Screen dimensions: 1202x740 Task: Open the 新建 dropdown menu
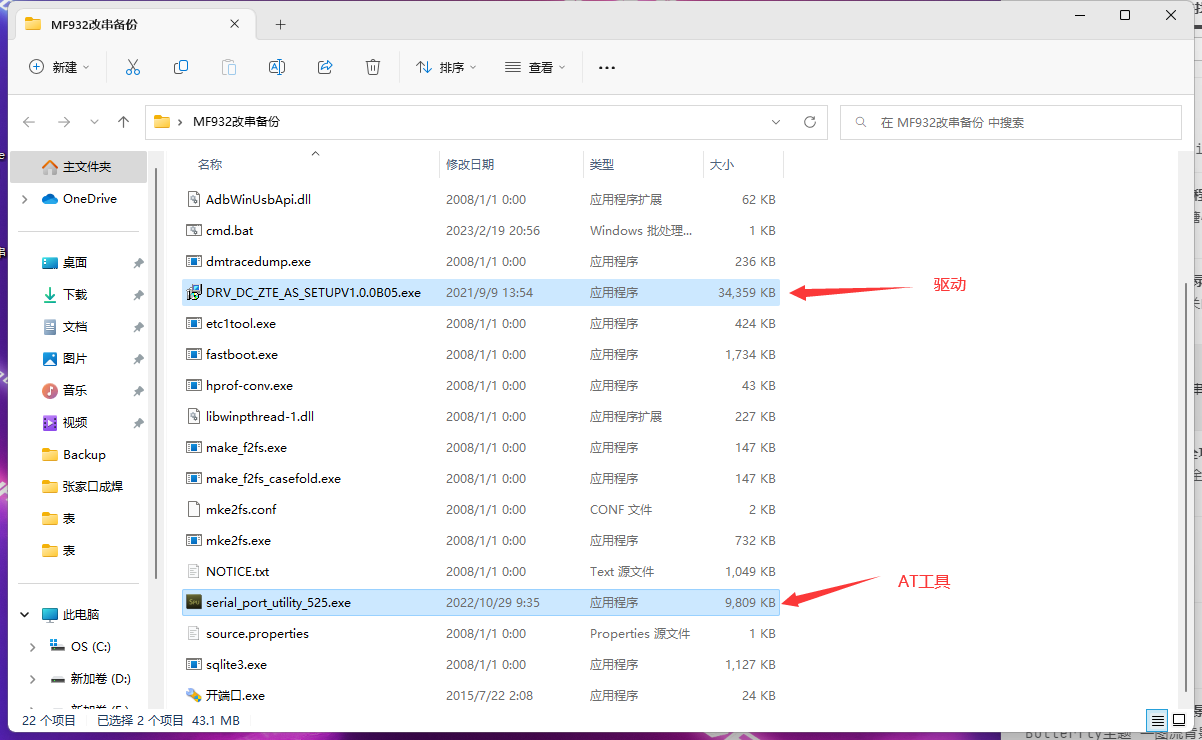coord(59,67)
